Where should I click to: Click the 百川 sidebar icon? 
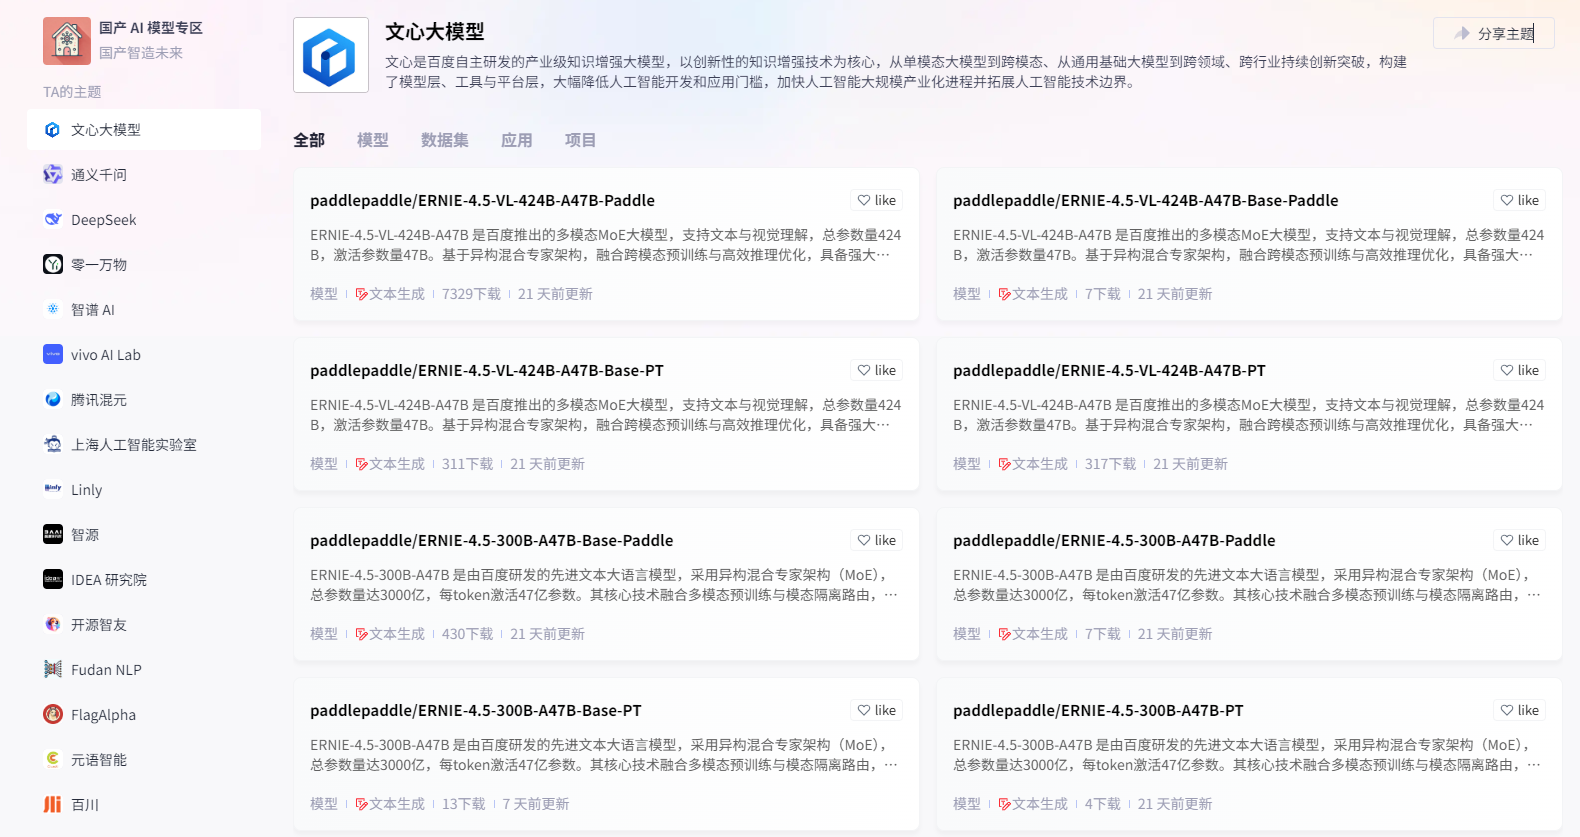tap(53, 804)
